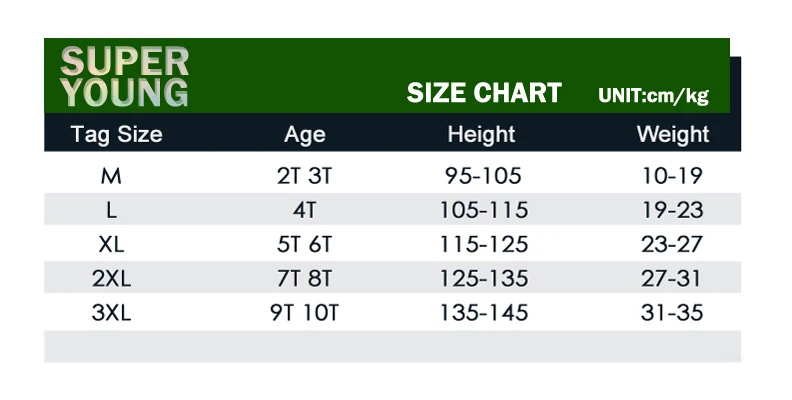Click the XL tag size cell
The height and width of the screenshot is (400, 792).
point(111,244)
